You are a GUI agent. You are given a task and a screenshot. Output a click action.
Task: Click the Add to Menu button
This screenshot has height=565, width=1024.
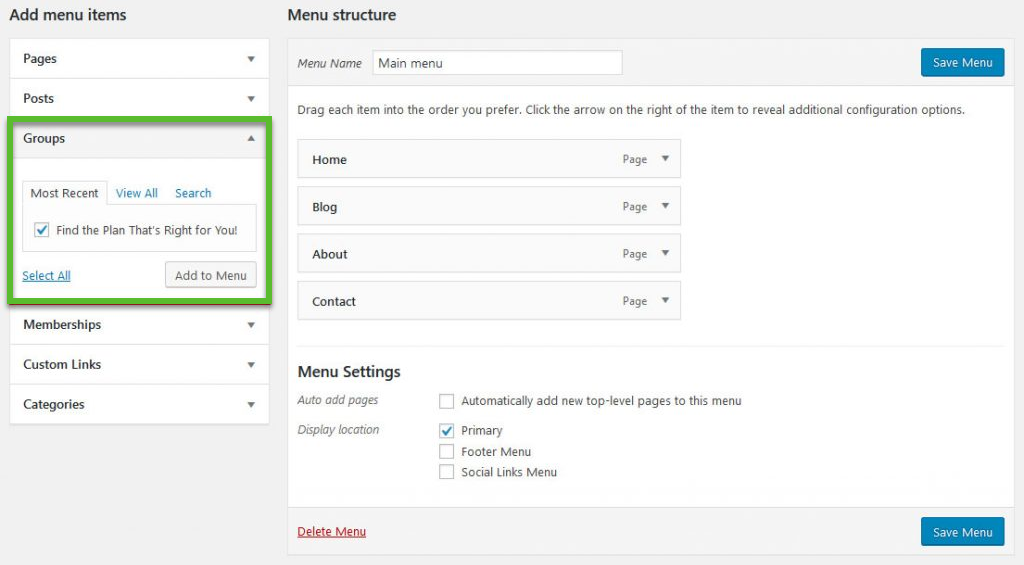210,275
